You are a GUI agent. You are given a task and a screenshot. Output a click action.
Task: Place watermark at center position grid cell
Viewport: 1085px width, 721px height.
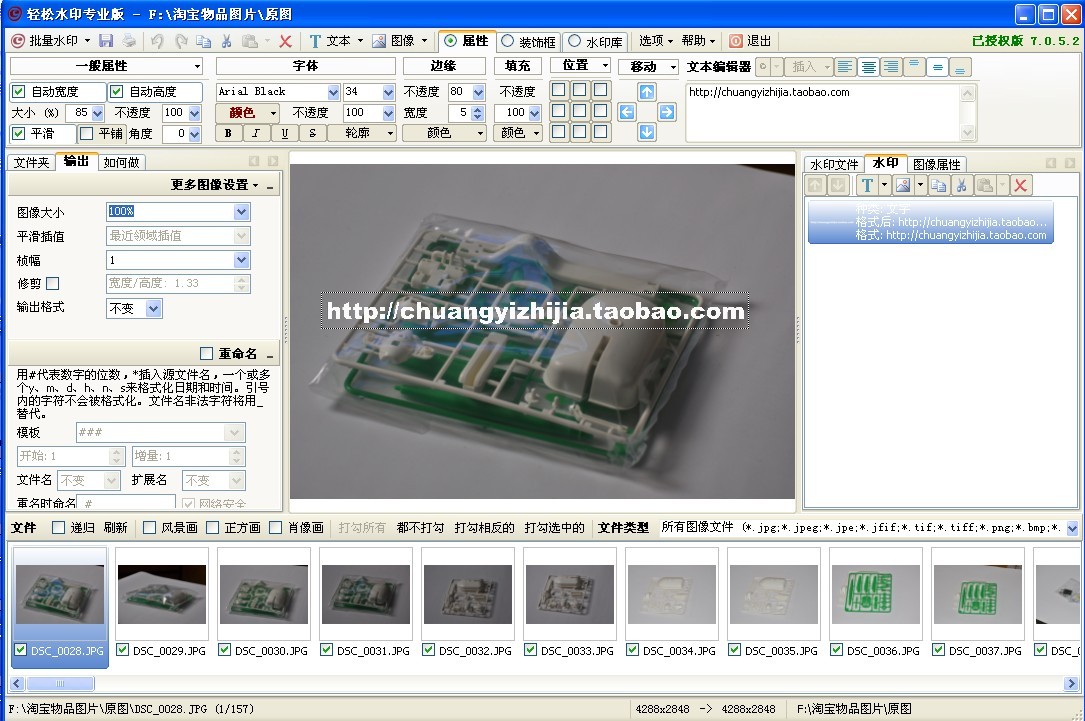(x=580, y=111)
